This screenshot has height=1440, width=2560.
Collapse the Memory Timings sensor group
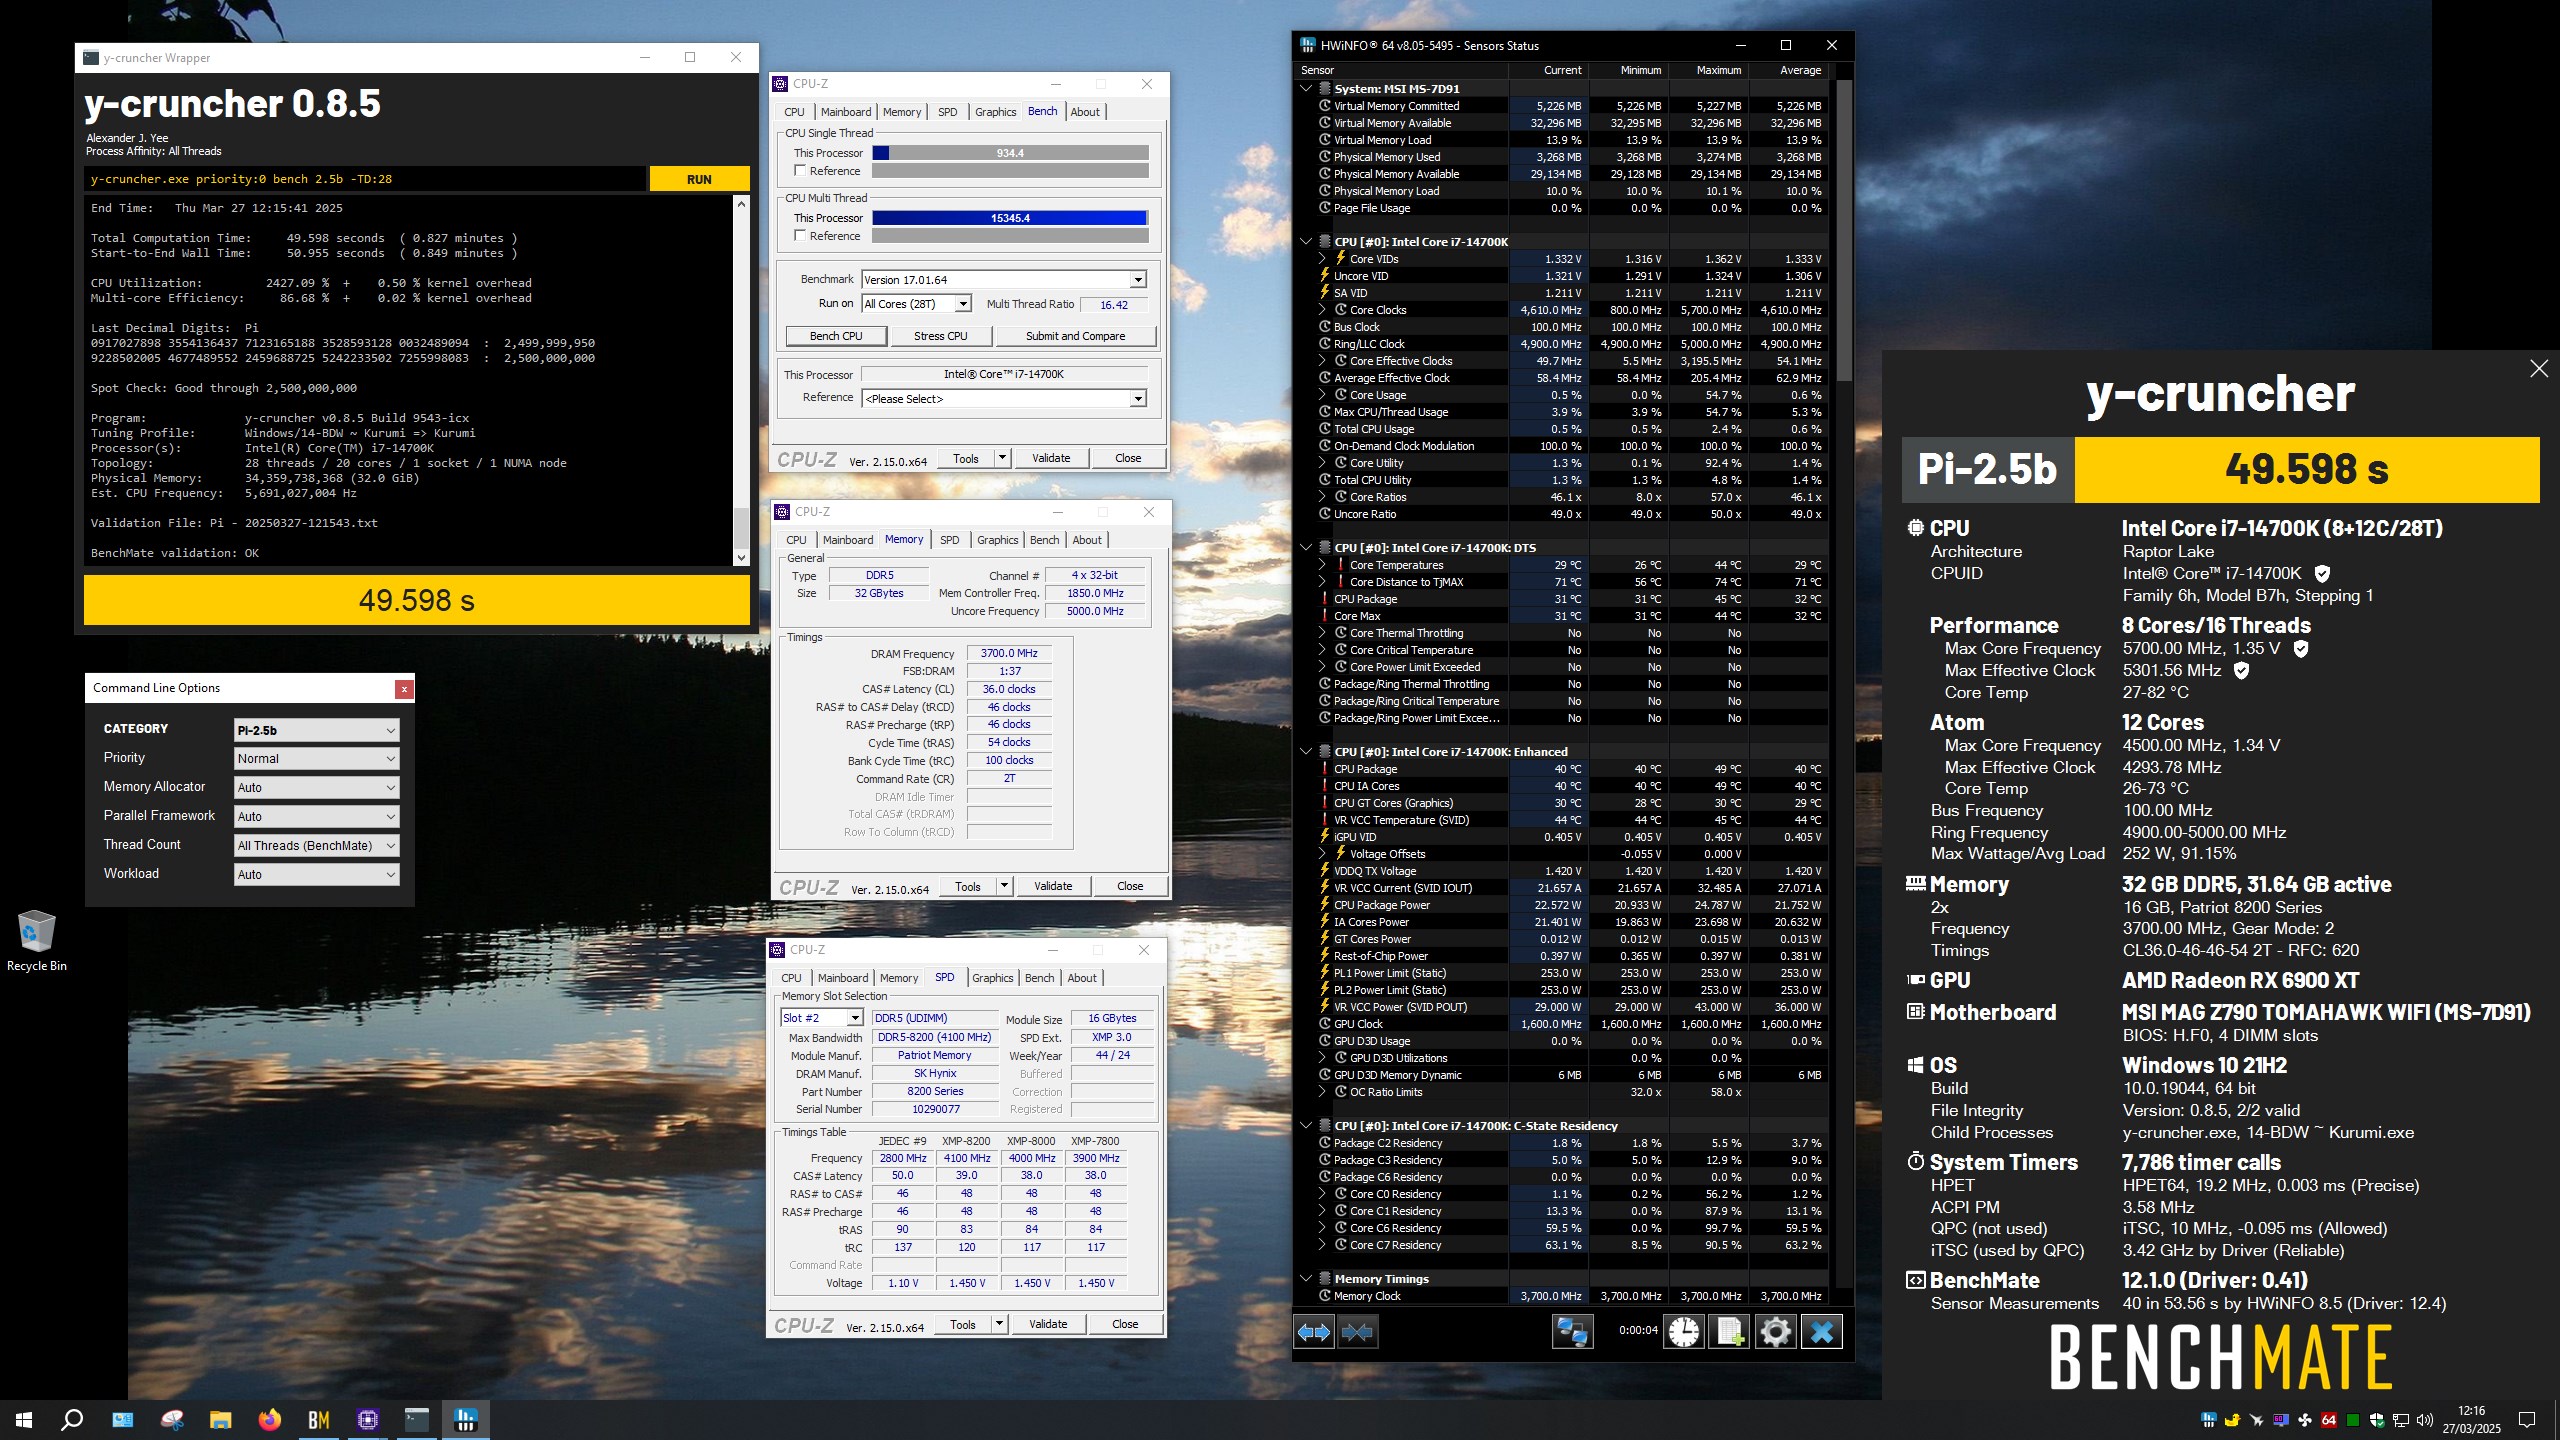tap(1306, 1279)
